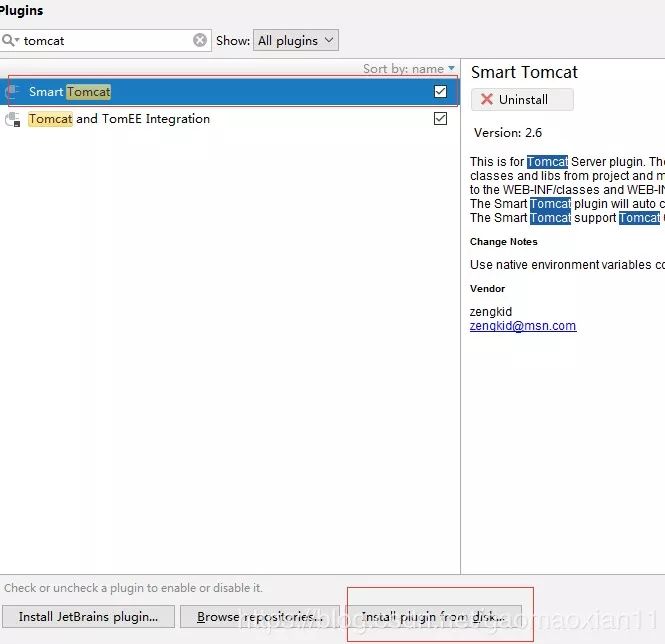Click the Plugins dialog heading
The height and width of the screenshot is (644, 665).
tap(21, 10)
